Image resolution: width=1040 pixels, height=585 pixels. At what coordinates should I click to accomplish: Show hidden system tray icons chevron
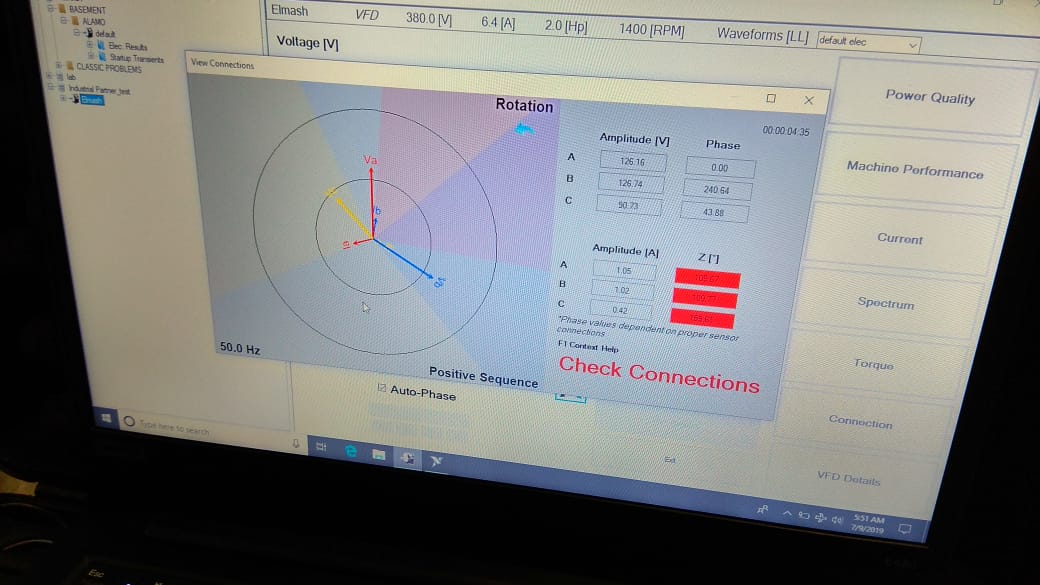click(786, 512)
